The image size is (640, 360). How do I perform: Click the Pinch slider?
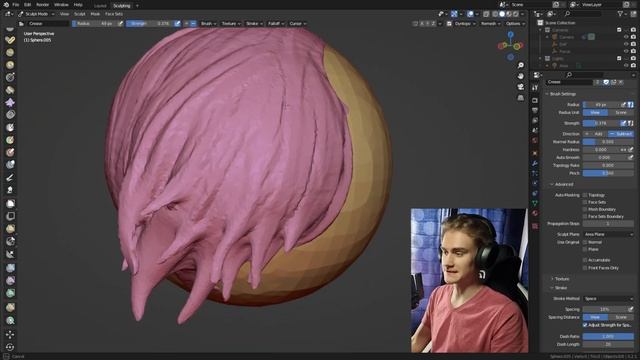(608, 173)
